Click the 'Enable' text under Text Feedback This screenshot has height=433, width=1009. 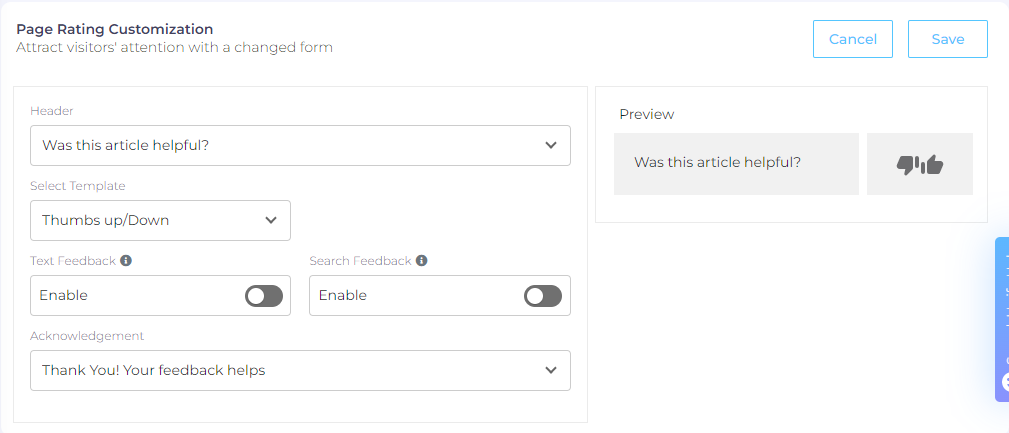64,296
